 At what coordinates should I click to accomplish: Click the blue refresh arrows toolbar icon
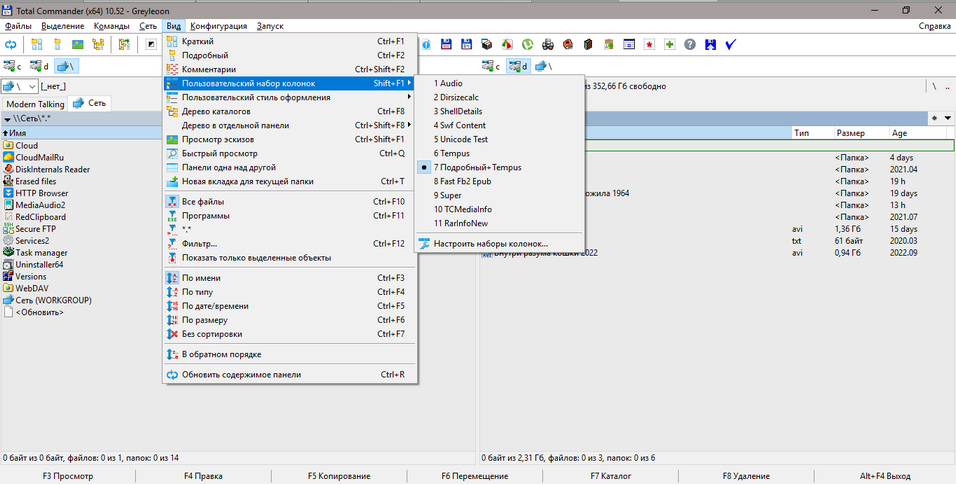[x=10, y=44]
